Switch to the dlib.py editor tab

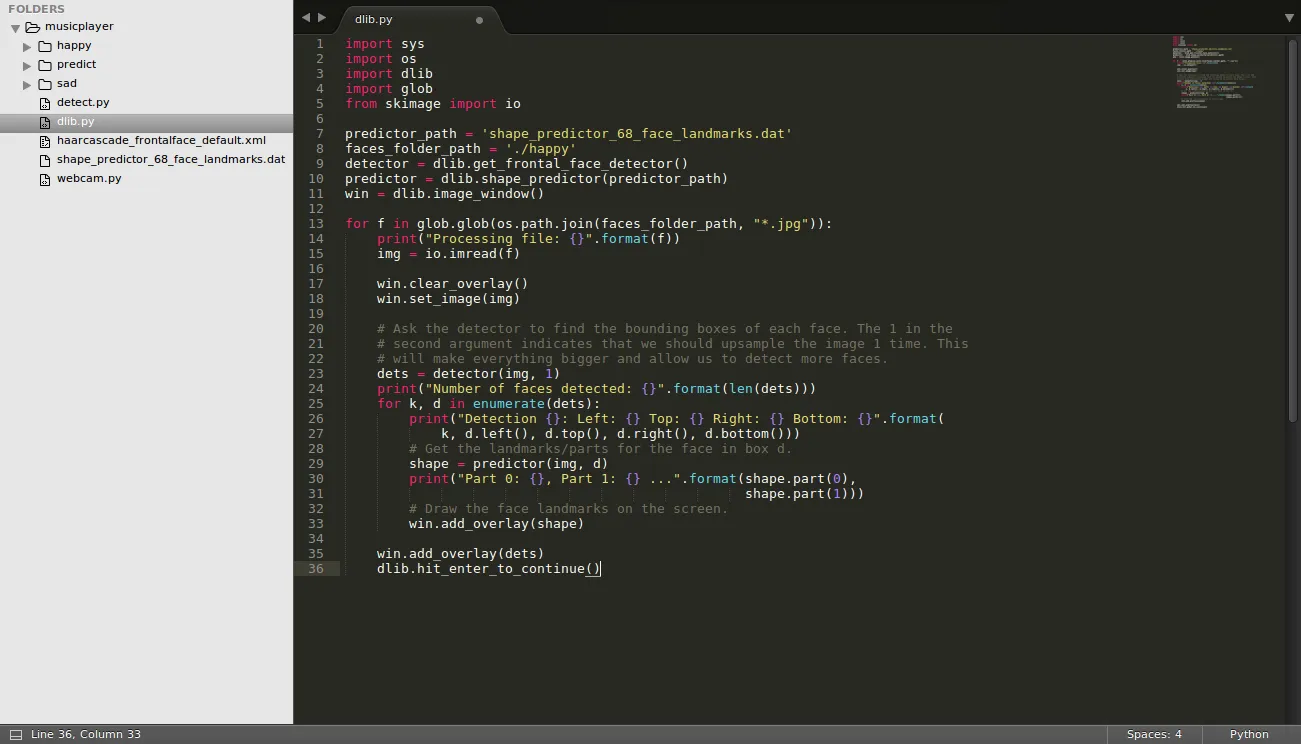click(418, 20)
